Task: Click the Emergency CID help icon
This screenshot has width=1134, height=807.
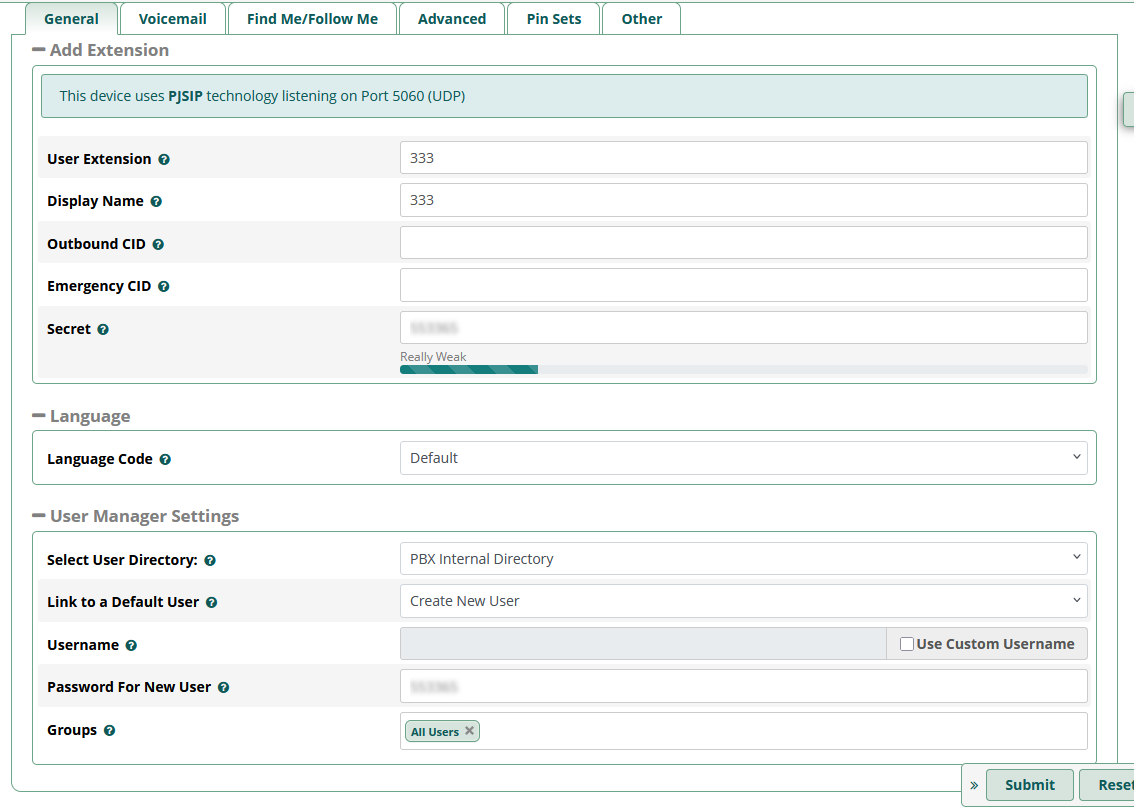Action: point(164,287)
